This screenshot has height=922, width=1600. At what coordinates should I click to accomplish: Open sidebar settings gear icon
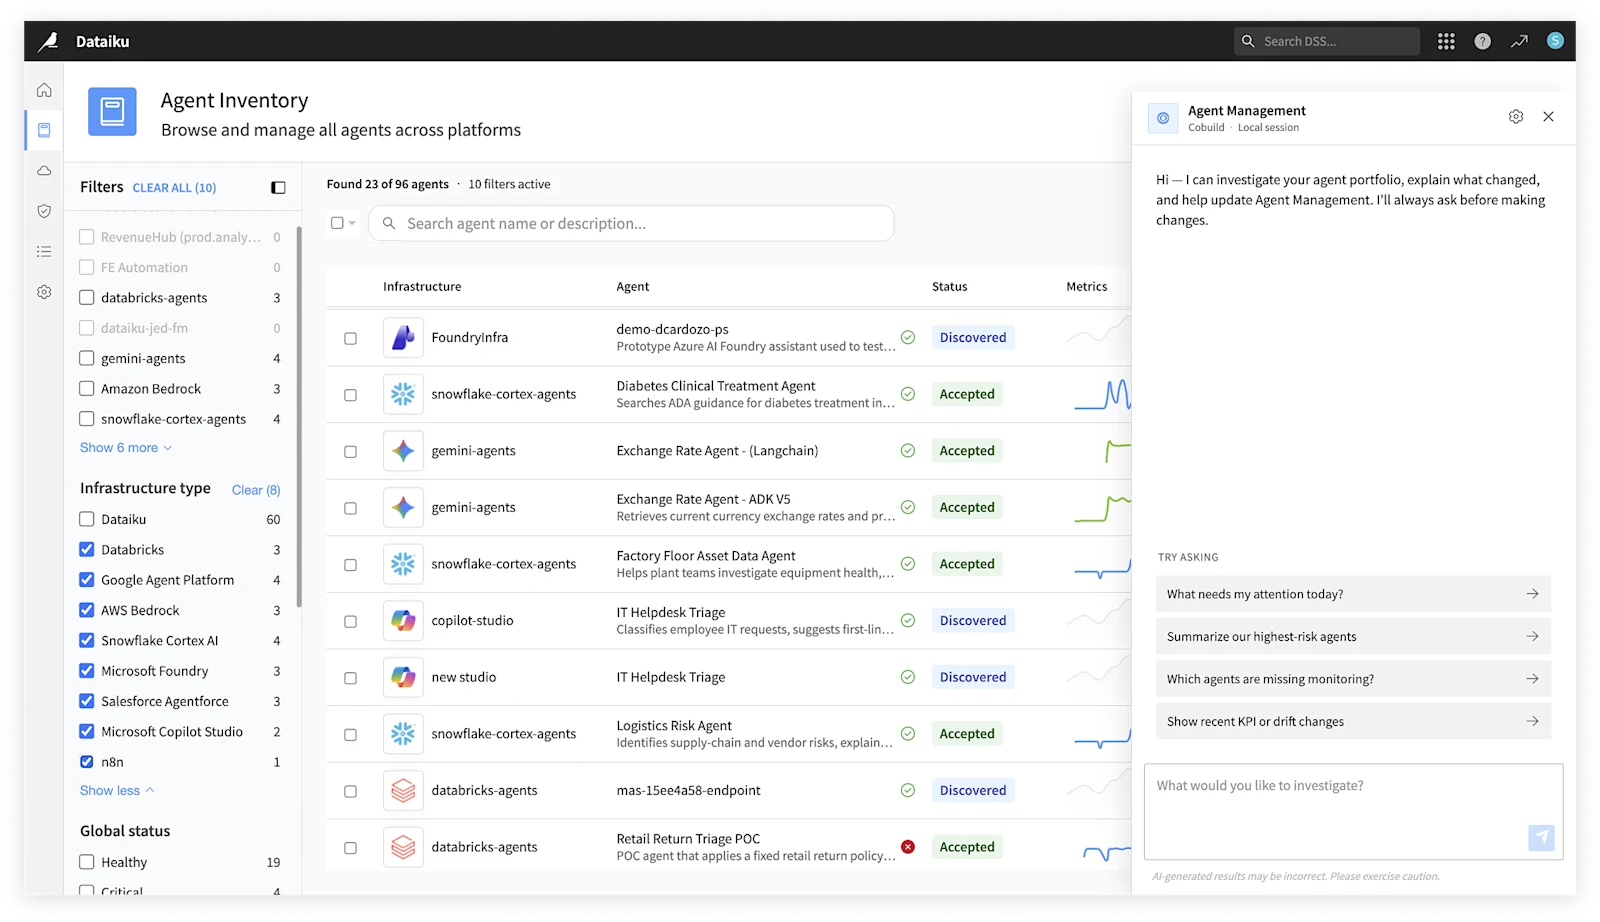click(44, 292)
